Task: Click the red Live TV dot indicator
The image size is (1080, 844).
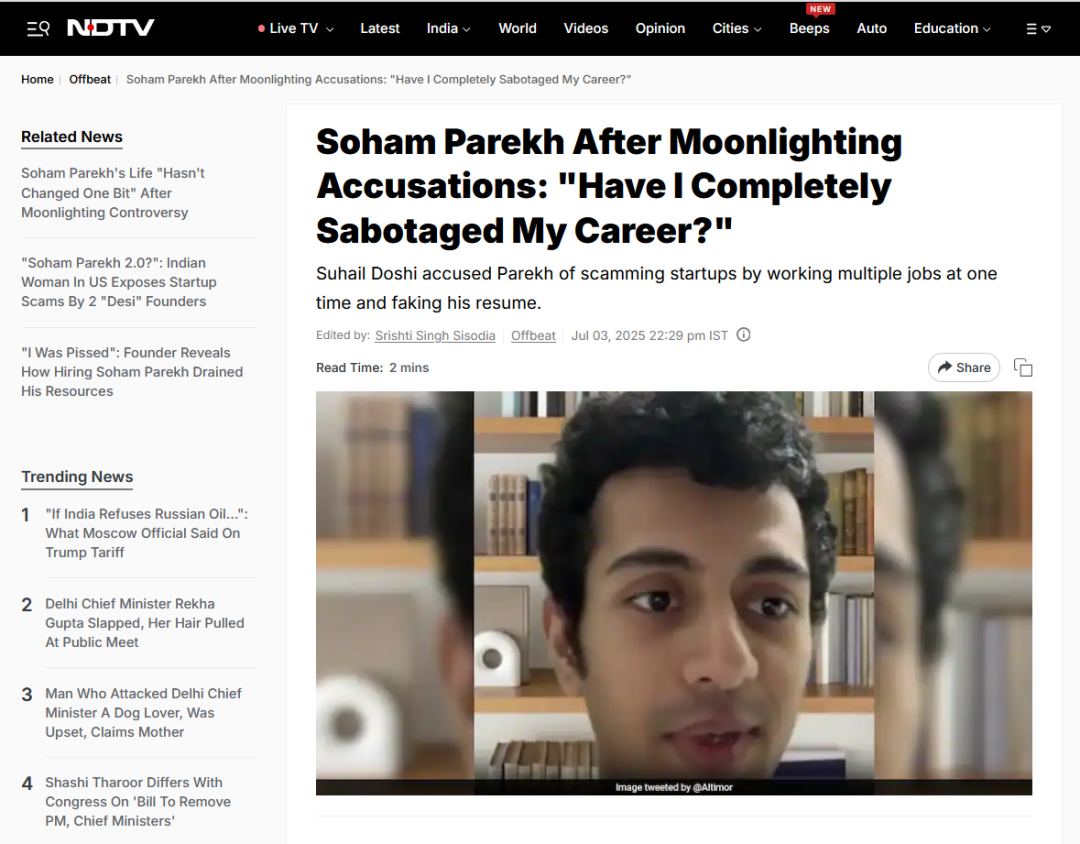Action: [x=261, y=29]
